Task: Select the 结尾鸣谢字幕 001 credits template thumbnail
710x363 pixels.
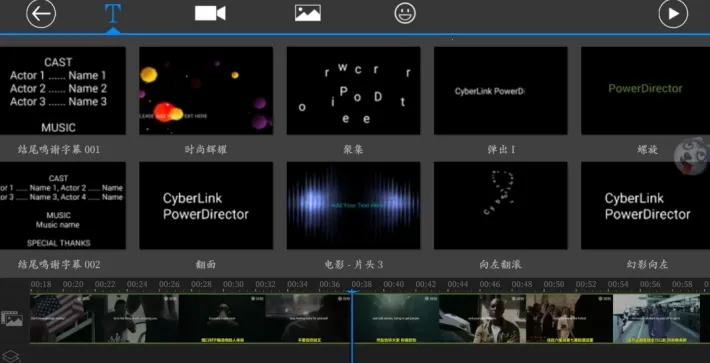Action: click(62, 91)
